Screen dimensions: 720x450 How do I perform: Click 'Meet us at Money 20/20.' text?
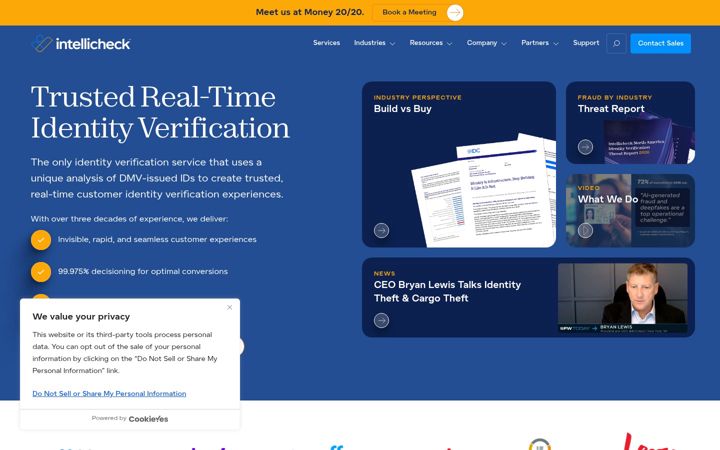coord(309,12)
